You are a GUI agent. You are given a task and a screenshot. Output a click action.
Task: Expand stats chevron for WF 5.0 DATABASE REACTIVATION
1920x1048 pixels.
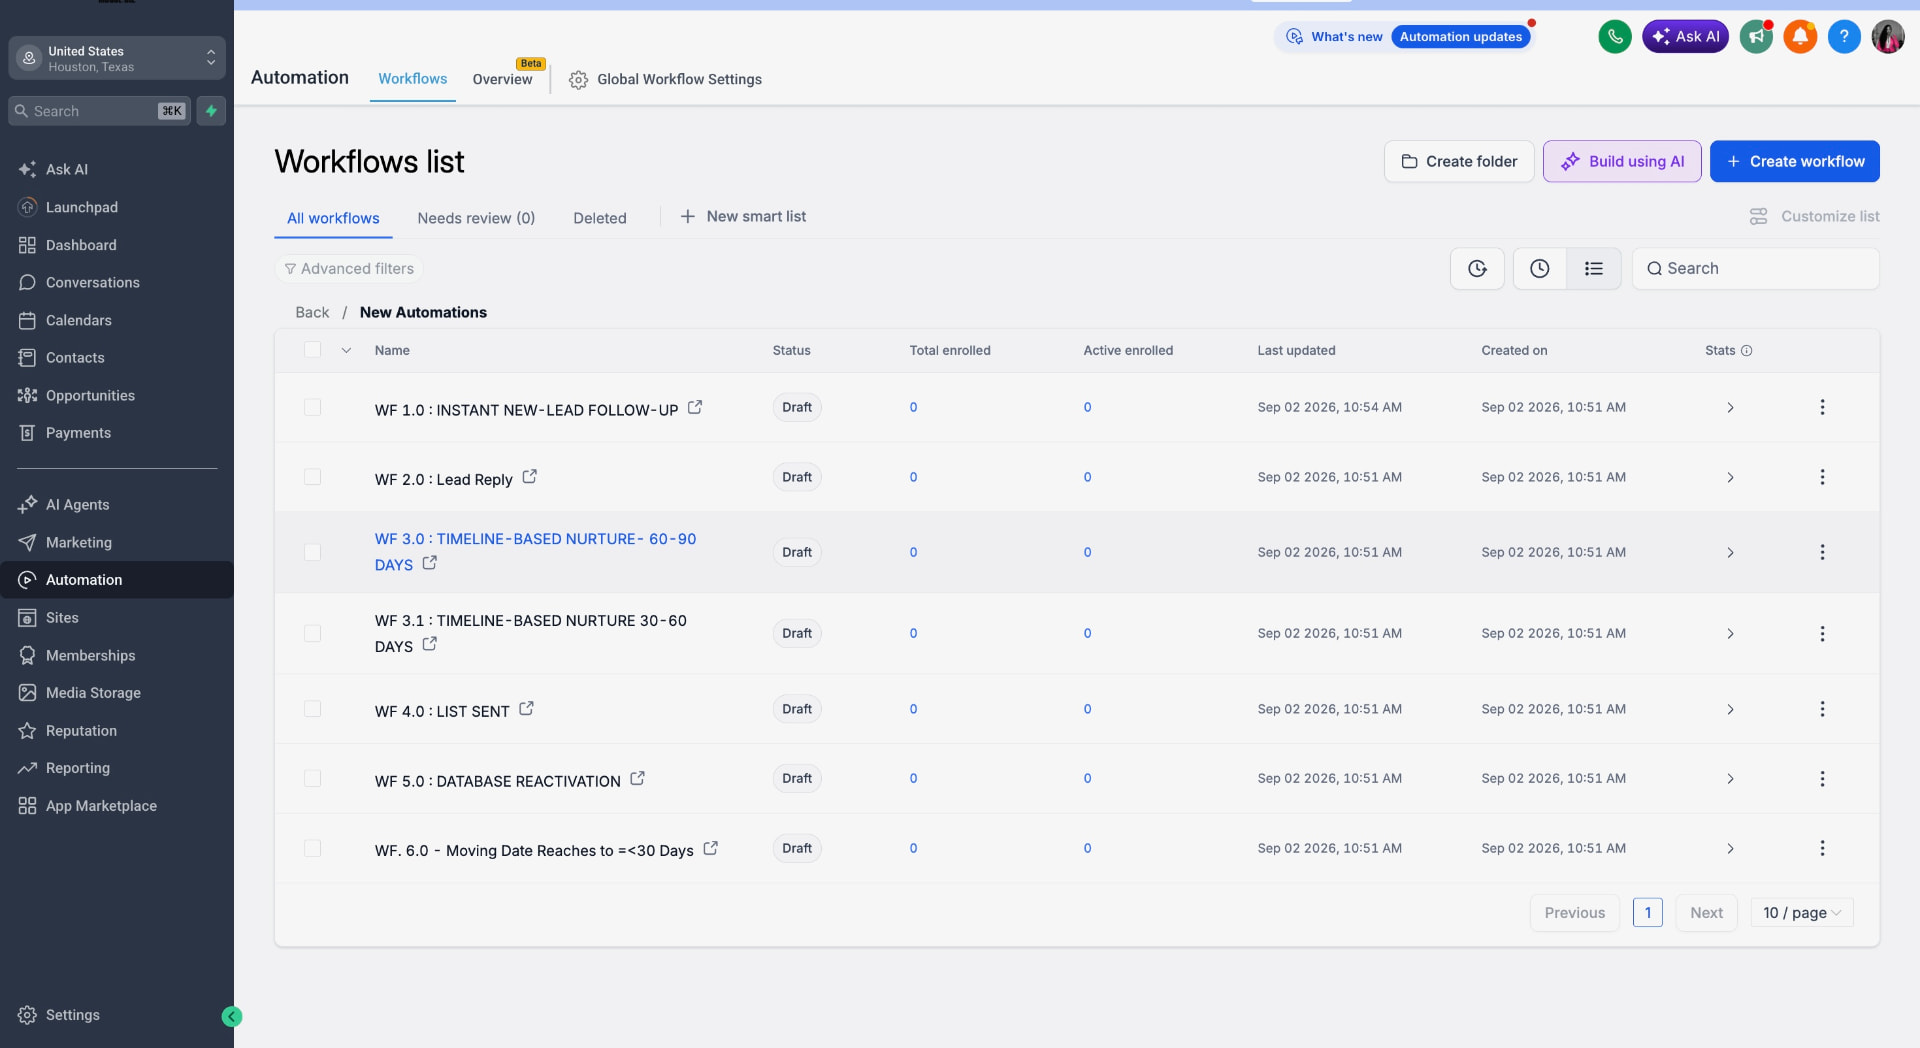coord(1730,778)
